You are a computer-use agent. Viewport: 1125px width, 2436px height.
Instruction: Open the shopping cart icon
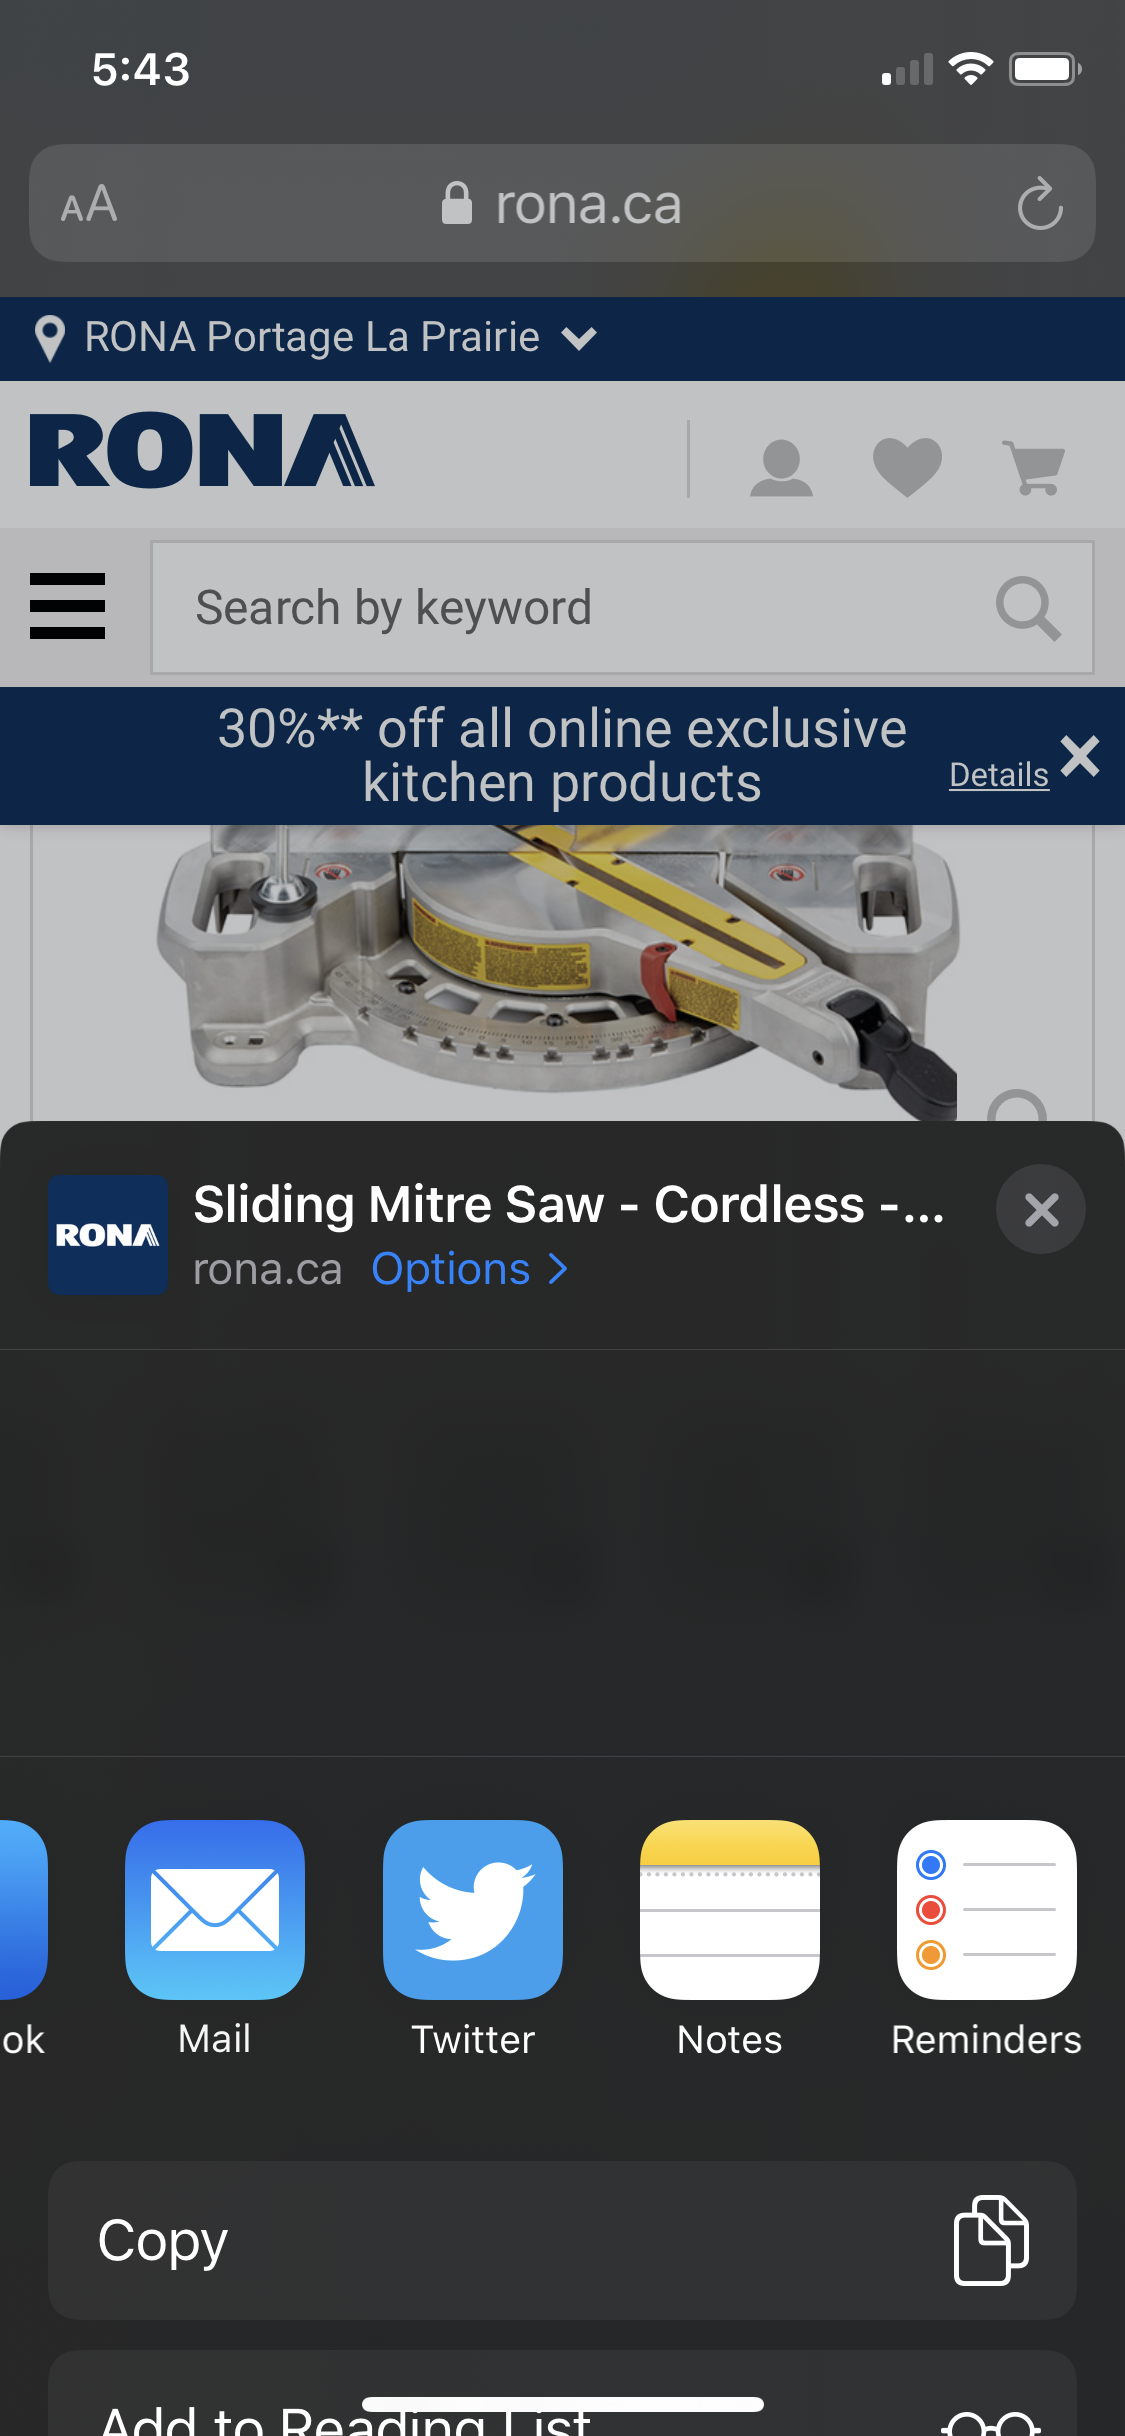[x=1034, y=466]
